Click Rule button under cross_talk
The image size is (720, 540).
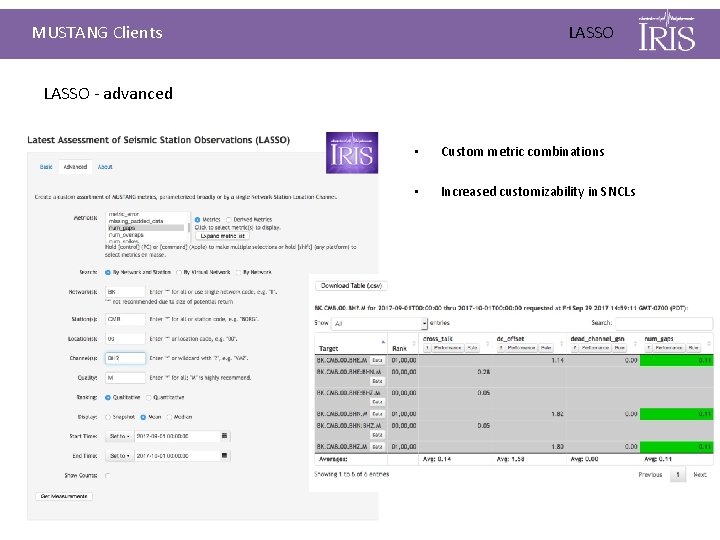(472, 348)
